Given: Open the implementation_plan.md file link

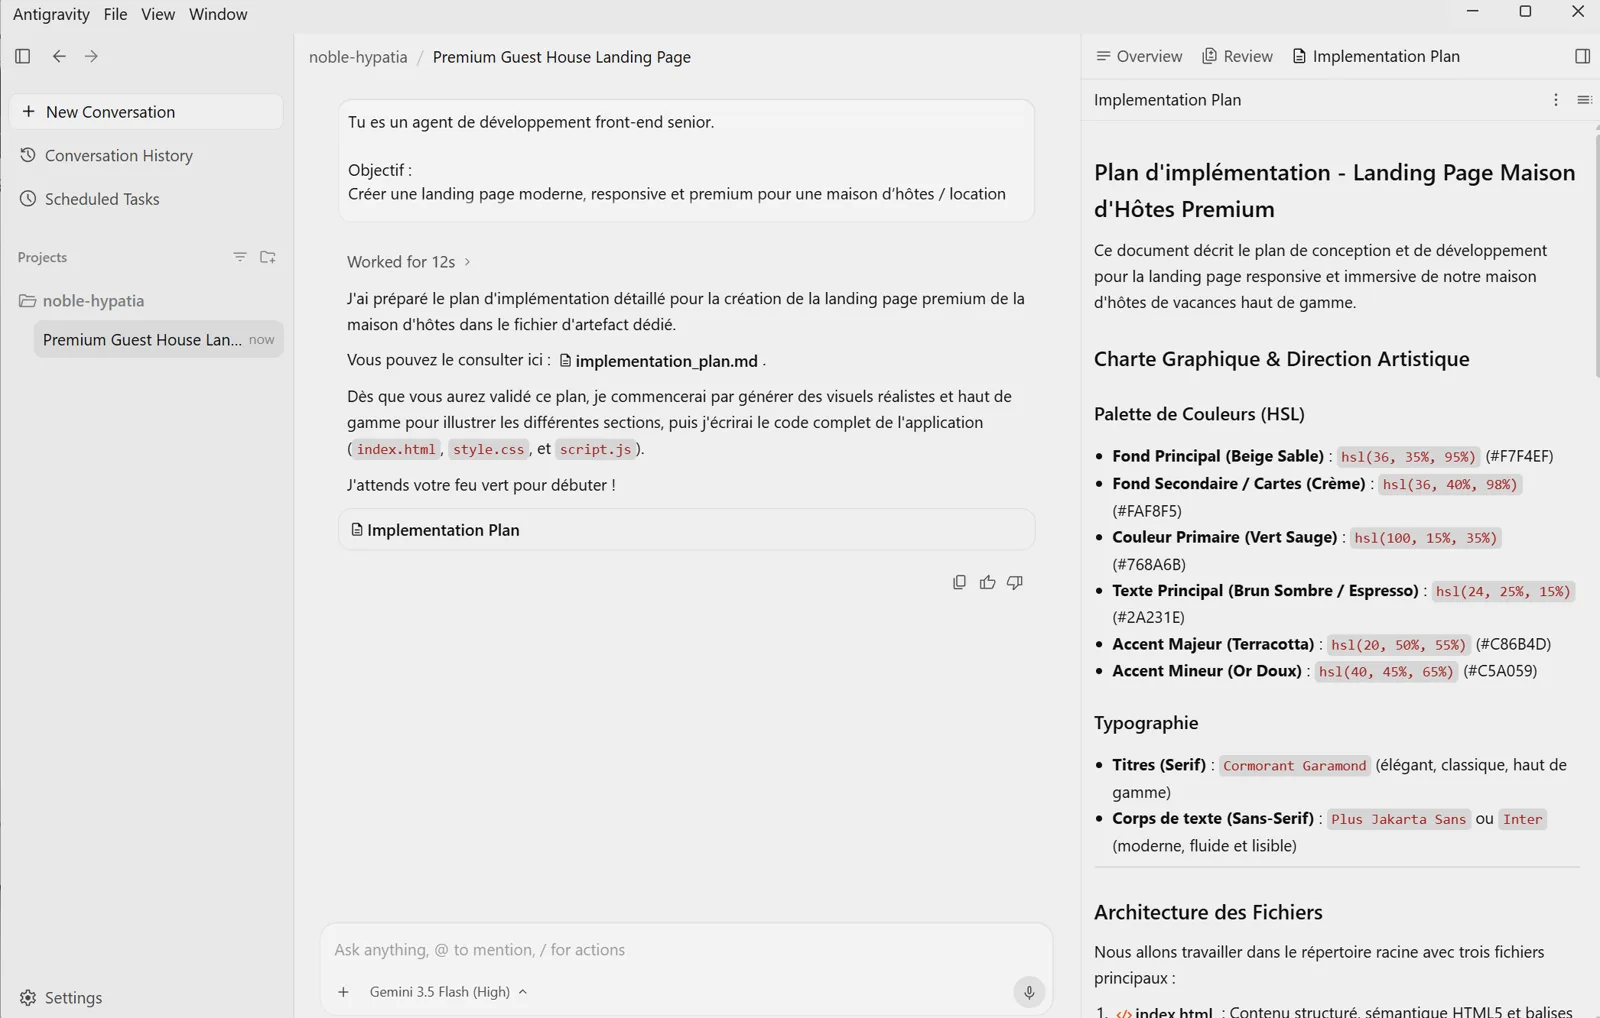Looking at the screenshot, I should point(659,361).
